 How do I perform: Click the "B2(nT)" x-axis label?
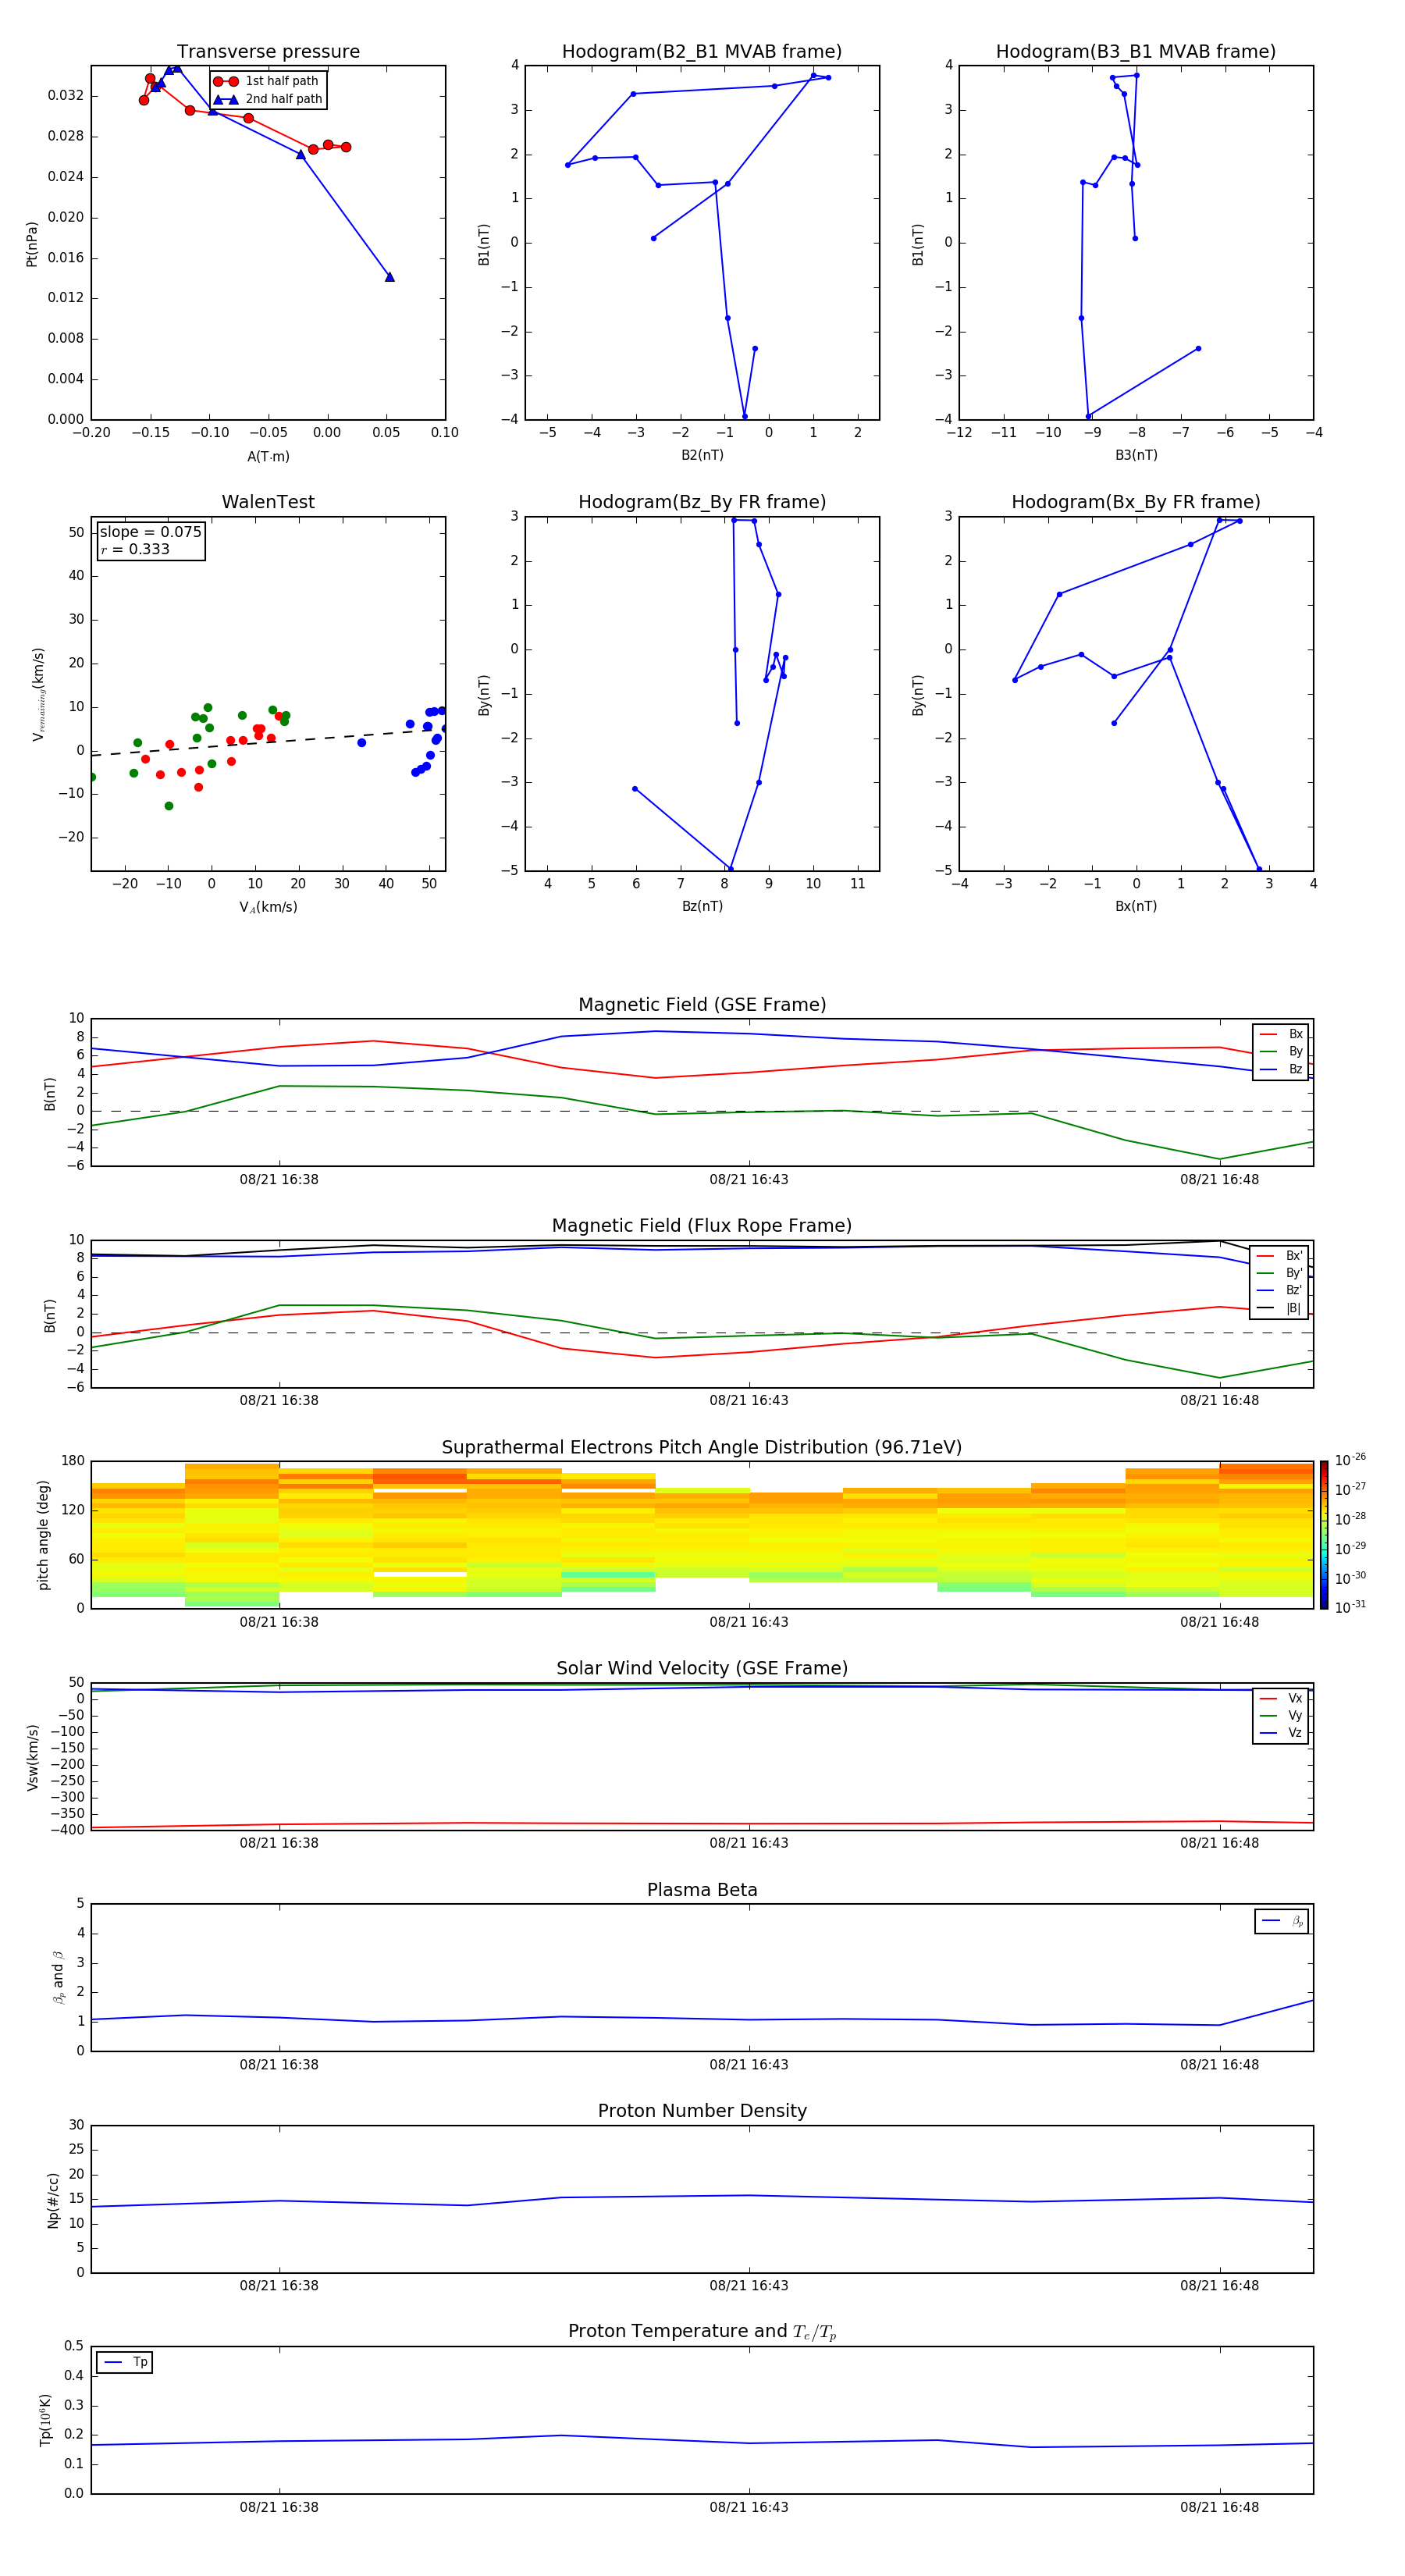point(702,455)
